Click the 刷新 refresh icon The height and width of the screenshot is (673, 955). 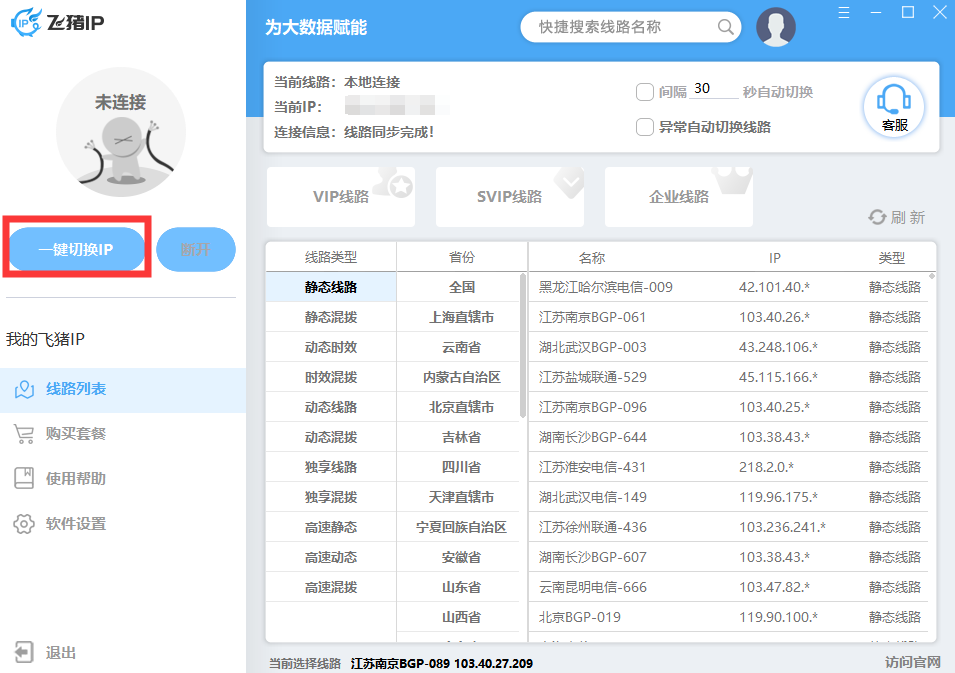point(877,217)
